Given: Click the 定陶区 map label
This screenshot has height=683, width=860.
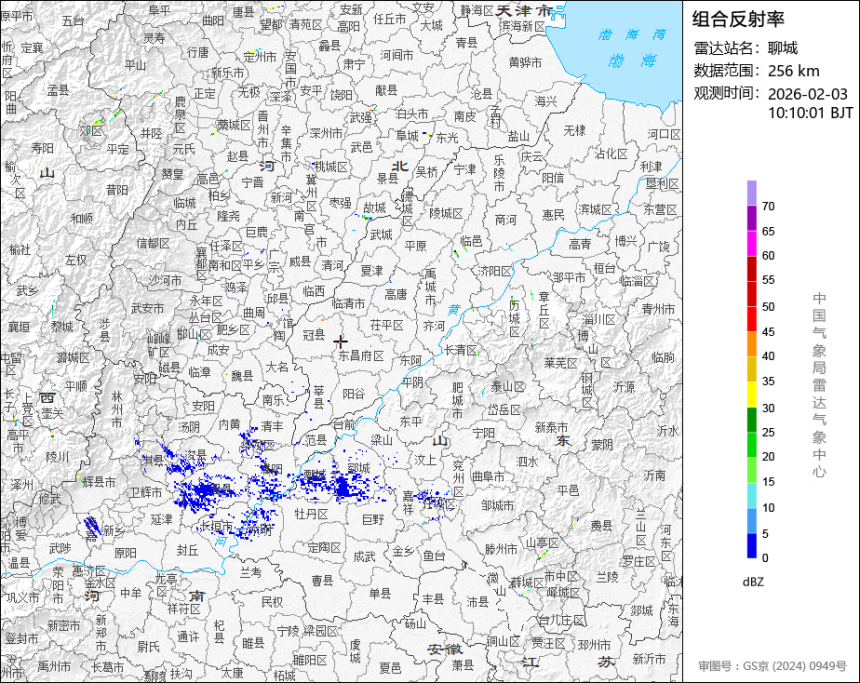Looking at the screenshot, I should click(324, 547).
